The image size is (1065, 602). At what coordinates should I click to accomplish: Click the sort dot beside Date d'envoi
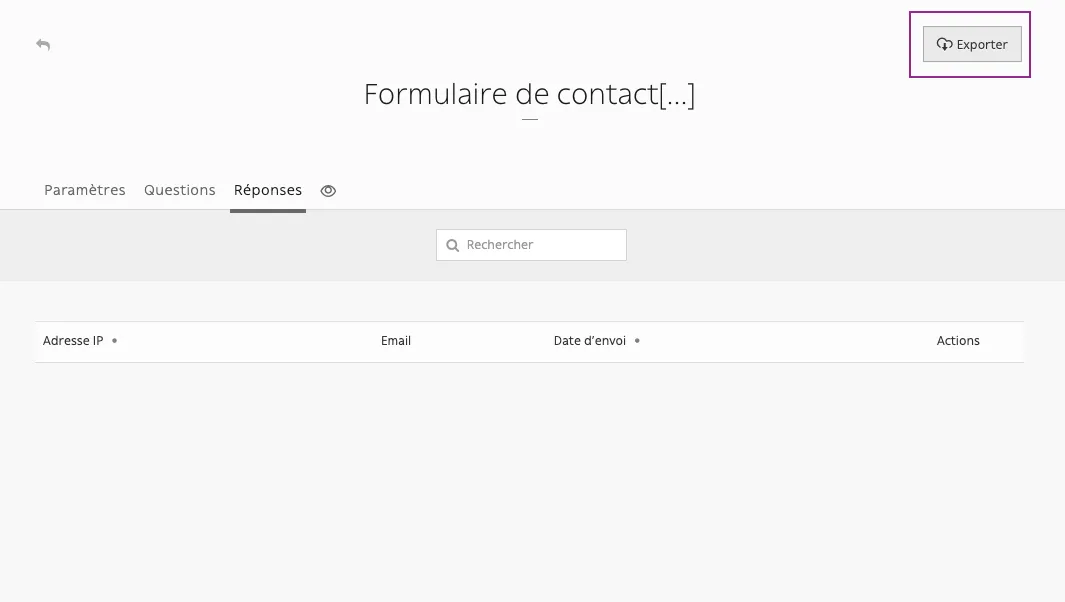pyautogui.click(x=637, y=340)
